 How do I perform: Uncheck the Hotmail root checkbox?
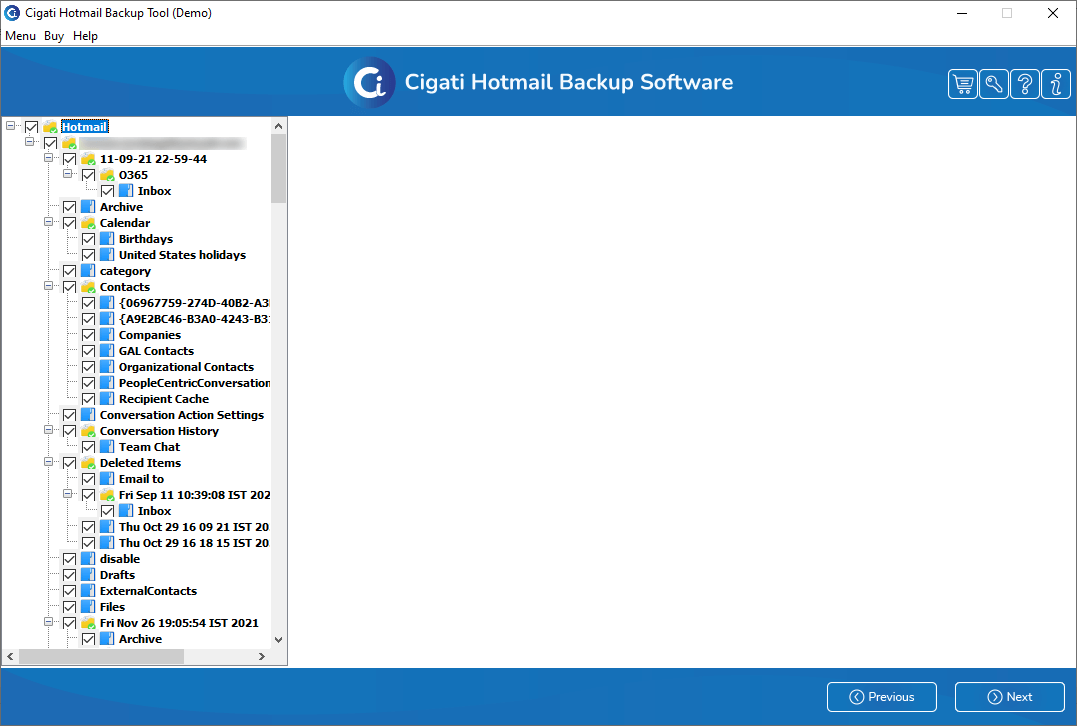click(32, 127)
